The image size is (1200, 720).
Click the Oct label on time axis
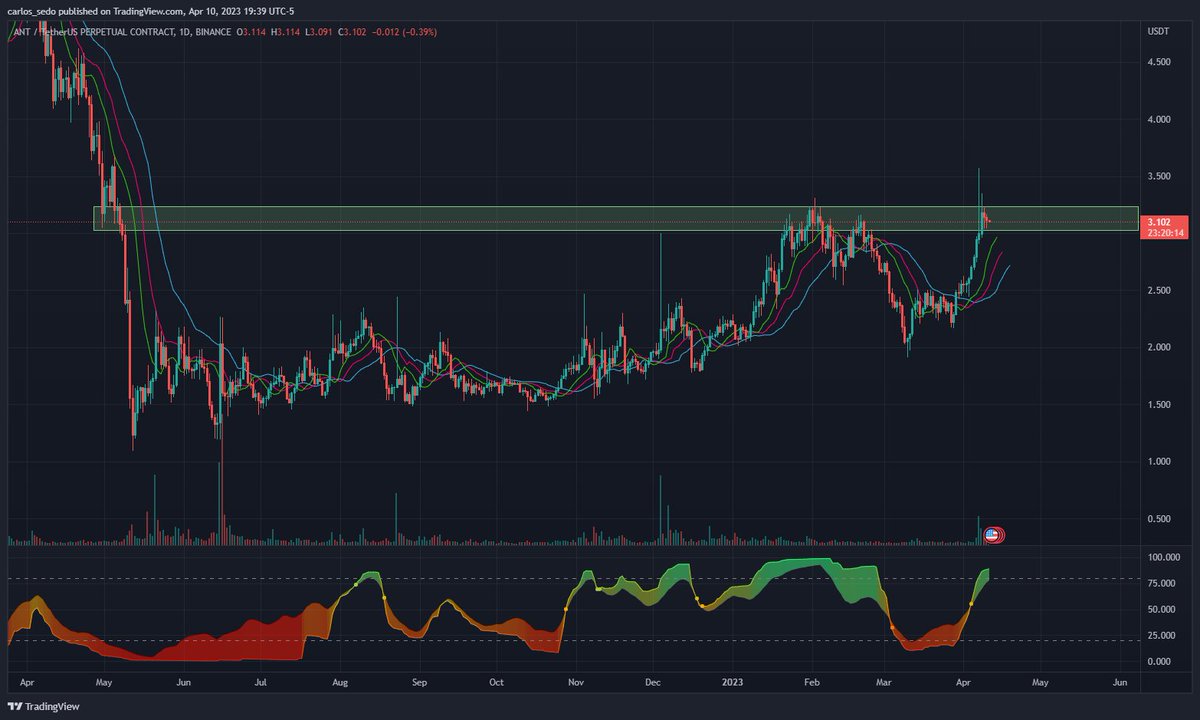[497, 682]
